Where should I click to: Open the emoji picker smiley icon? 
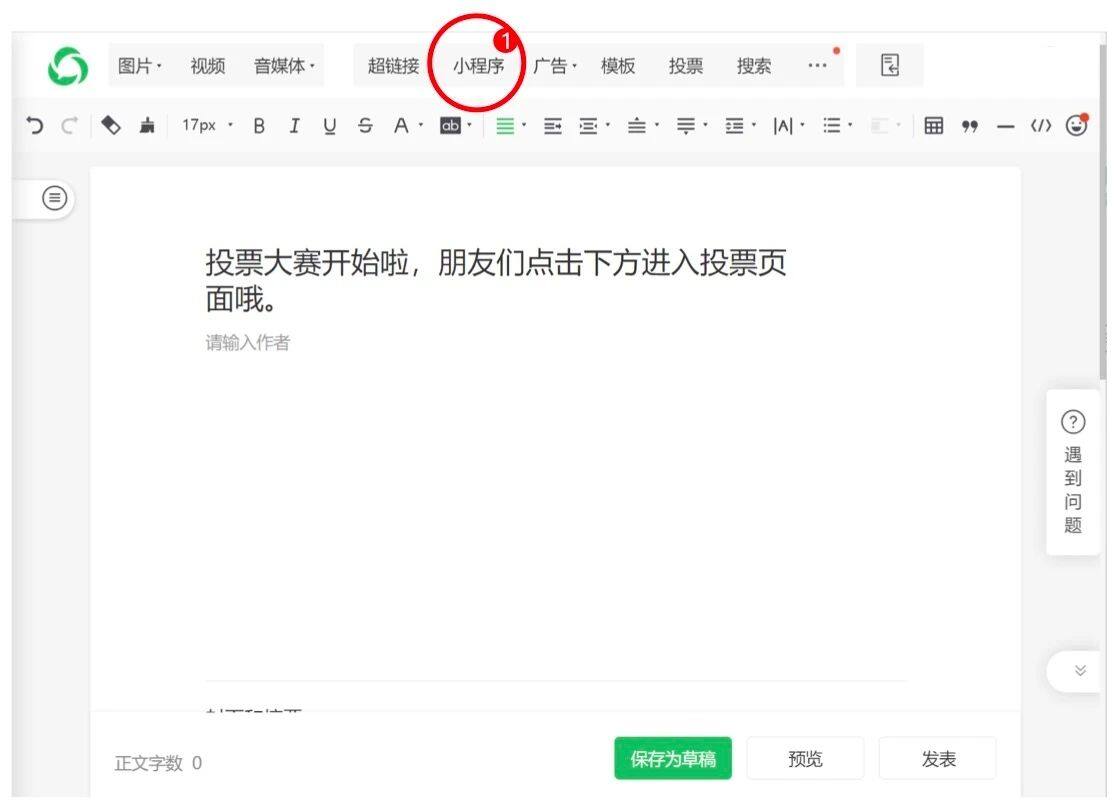1076,125
